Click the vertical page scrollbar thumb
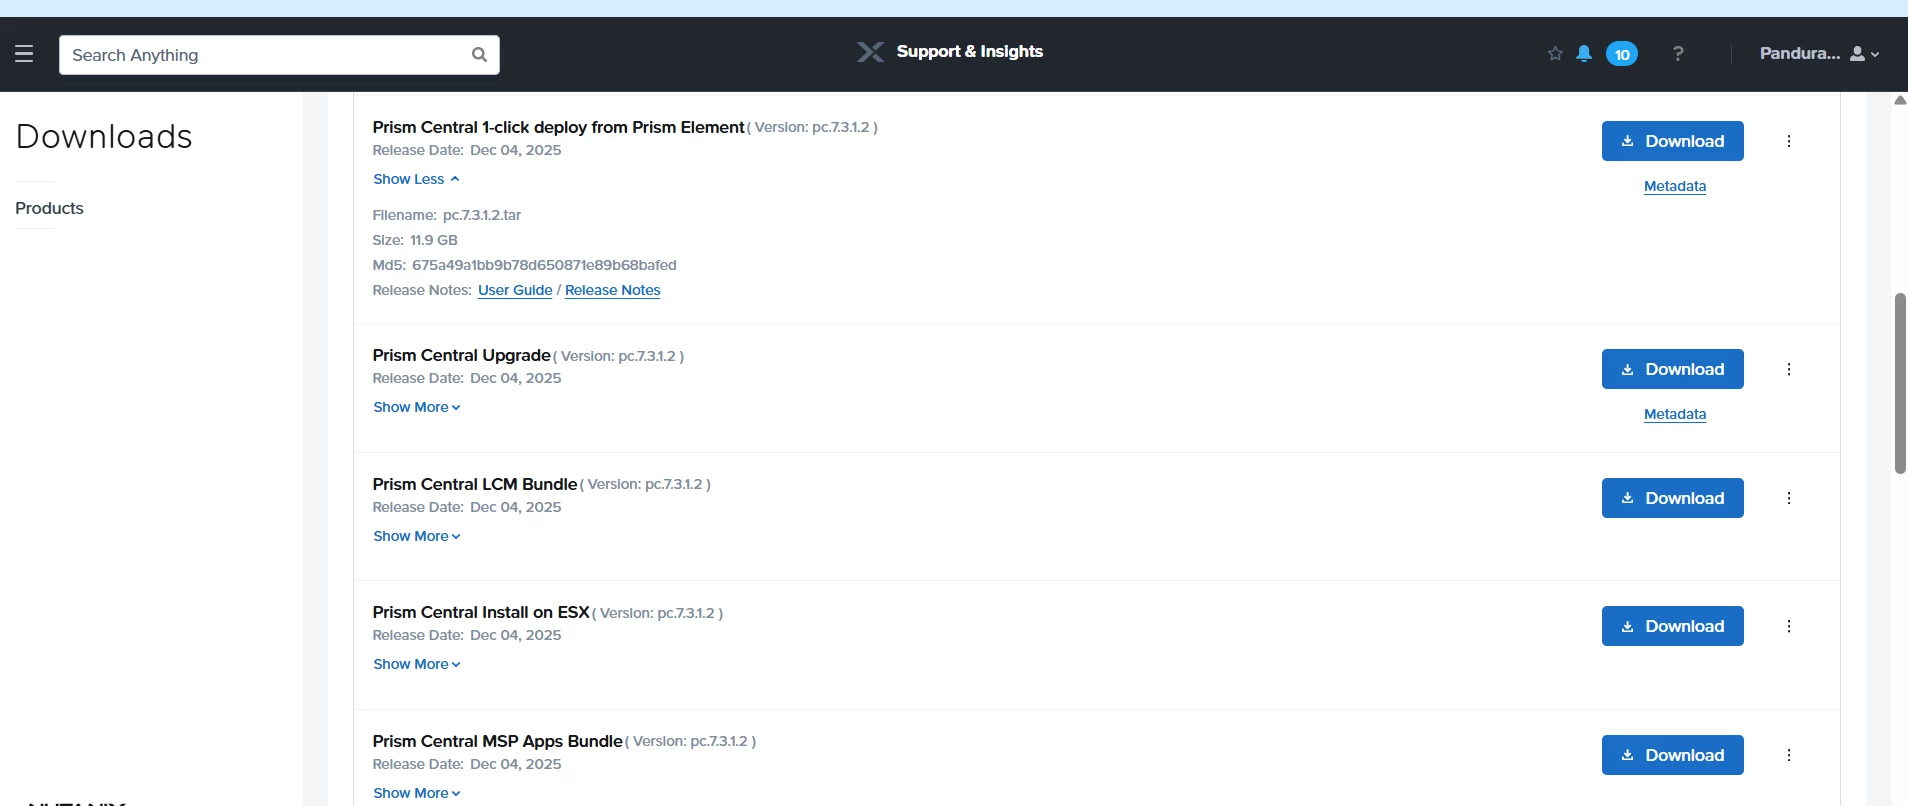This screenshot has height=806, width=1908. tap(1900, 383)
